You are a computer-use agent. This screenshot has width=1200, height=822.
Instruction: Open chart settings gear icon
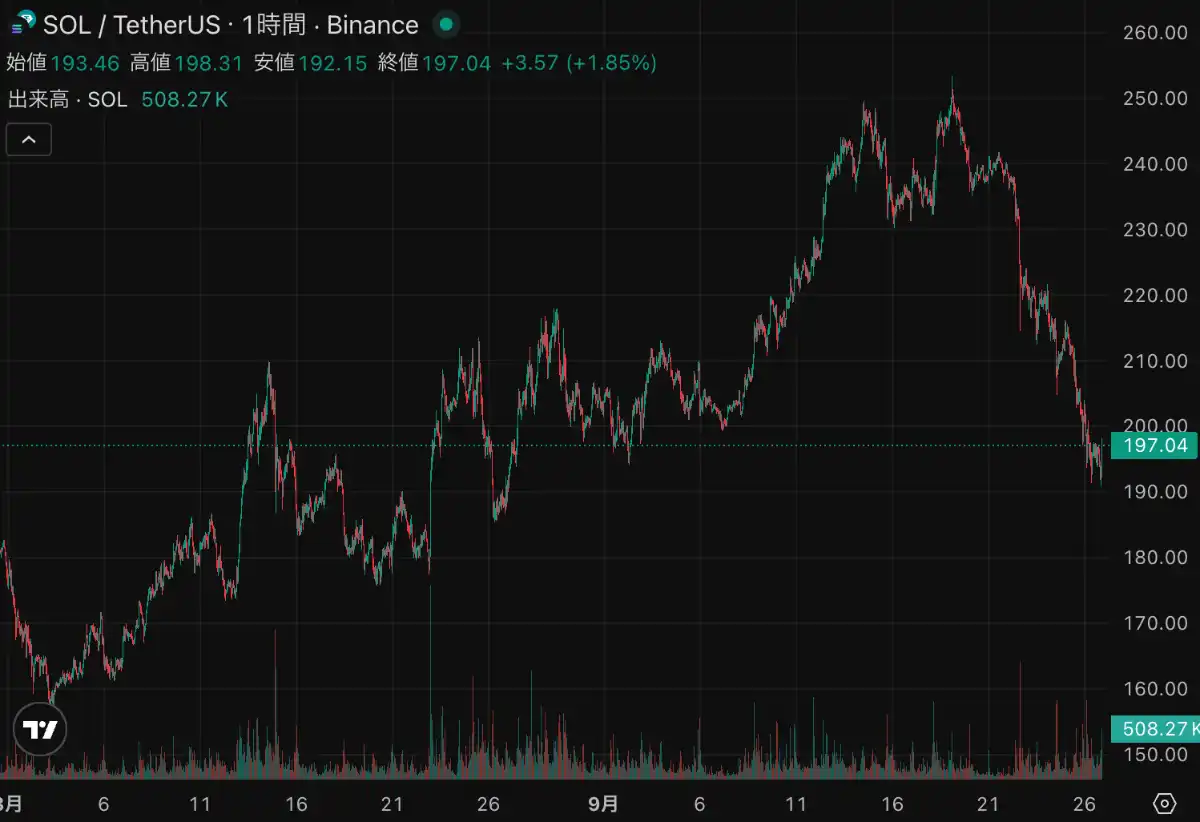tap(1165, 803)
